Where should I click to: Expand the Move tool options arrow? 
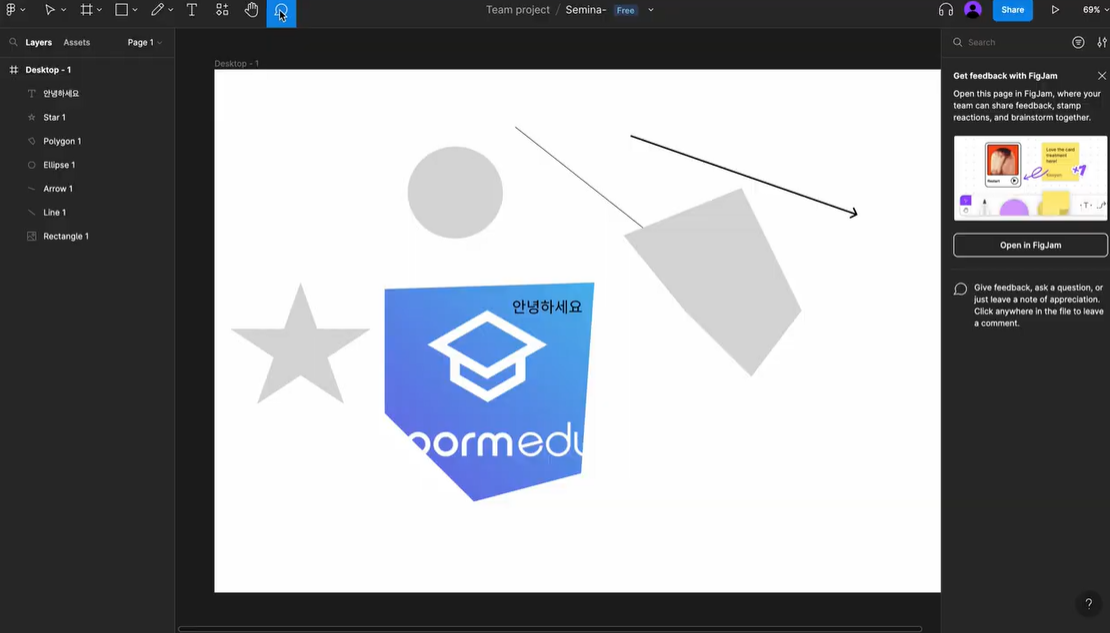pos(64,10)
